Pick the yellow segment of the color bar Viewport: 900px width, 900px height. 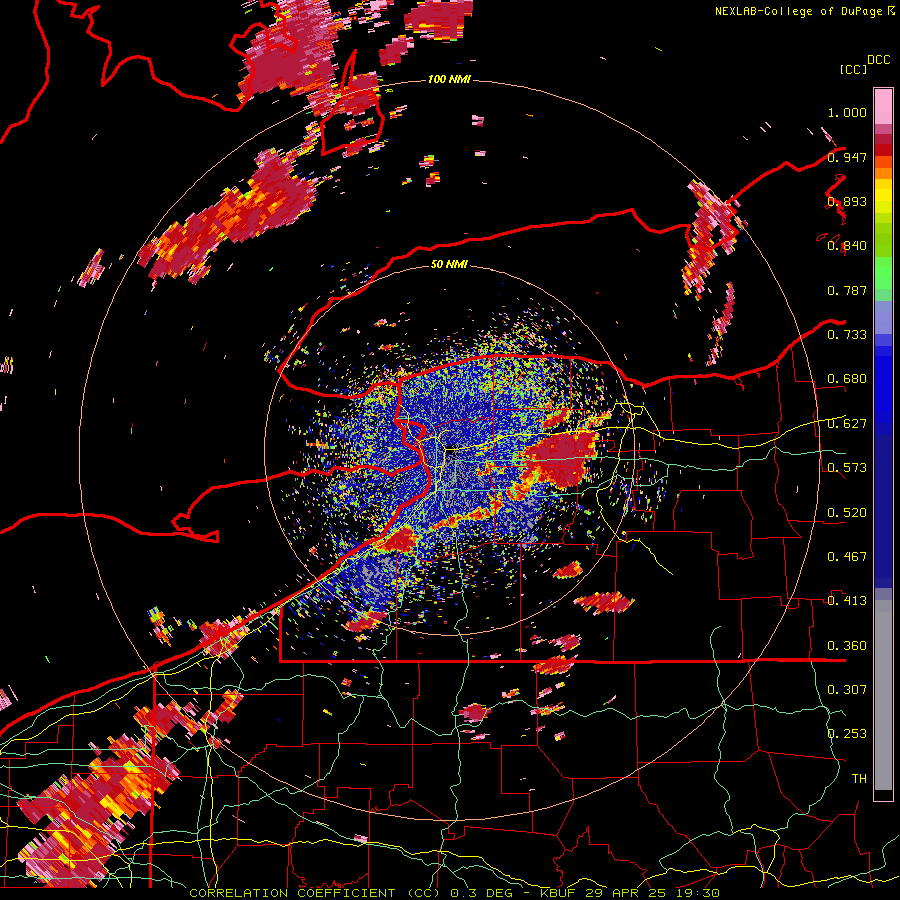[883, 196]
